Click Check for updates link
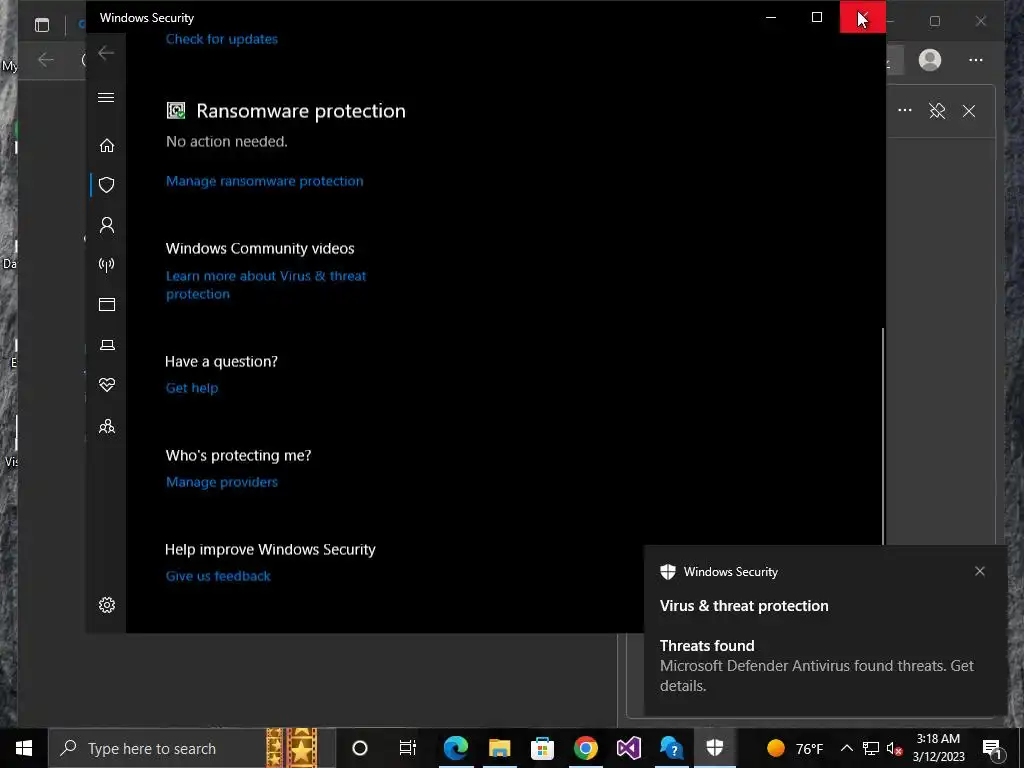This screenshot has height=768, width=1024. (x=221, y=39)
